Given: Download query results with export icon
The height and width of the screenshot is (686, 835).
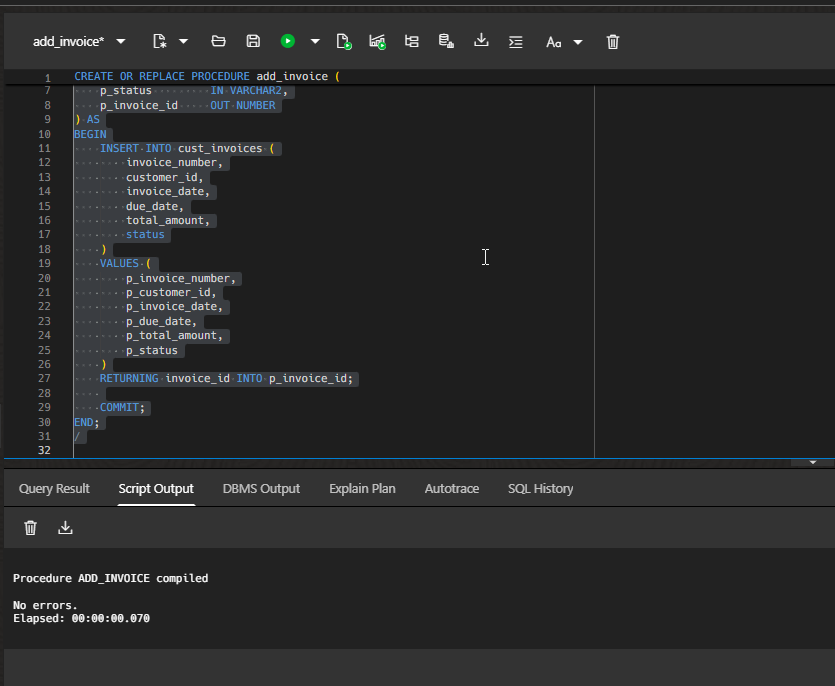Looking at the screenshot, I should tap(480, 41).
